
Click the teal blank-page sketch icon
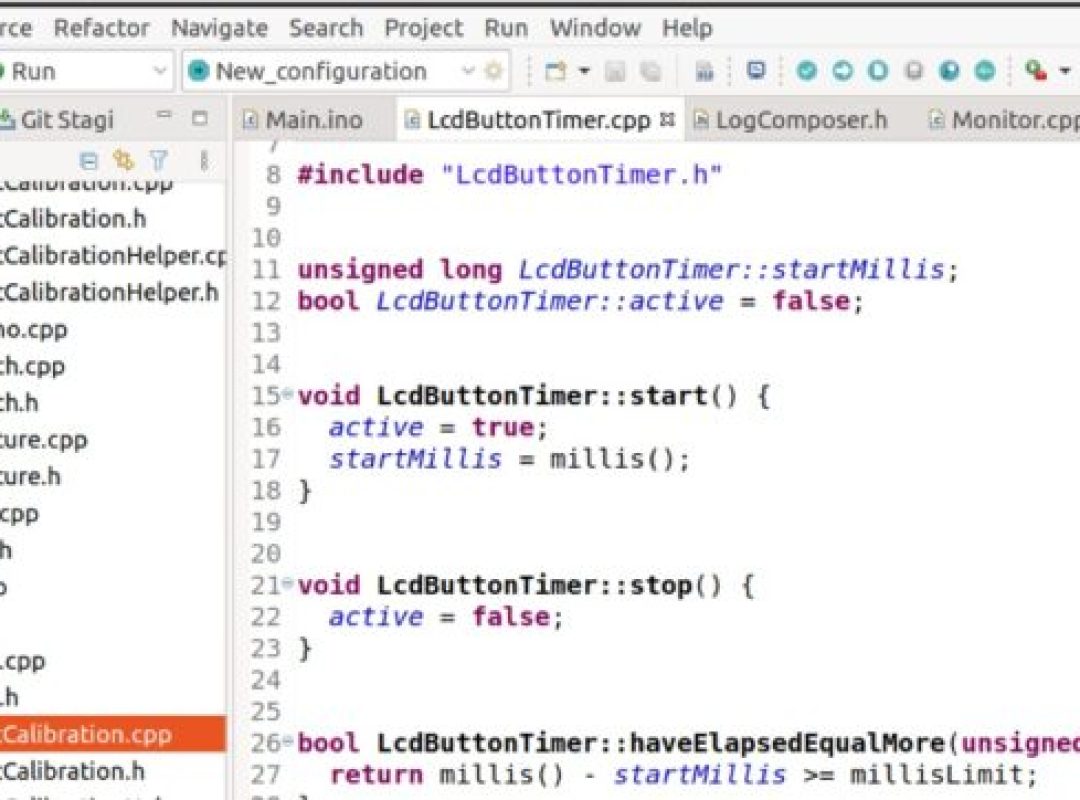(x=878, y=70)
